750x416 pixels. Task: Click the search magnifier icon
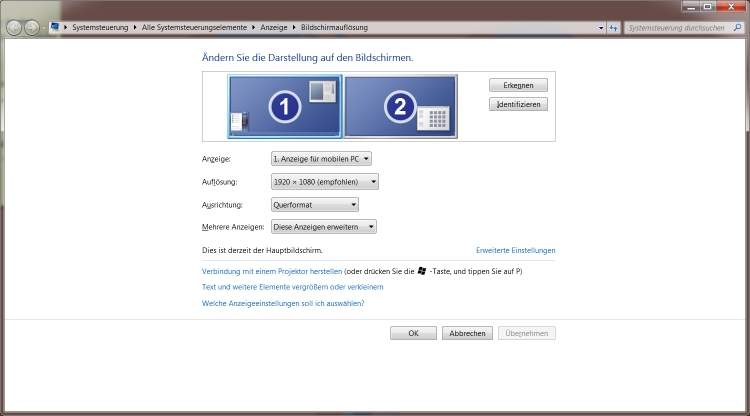pyautogui.click(x=737, y=28)
